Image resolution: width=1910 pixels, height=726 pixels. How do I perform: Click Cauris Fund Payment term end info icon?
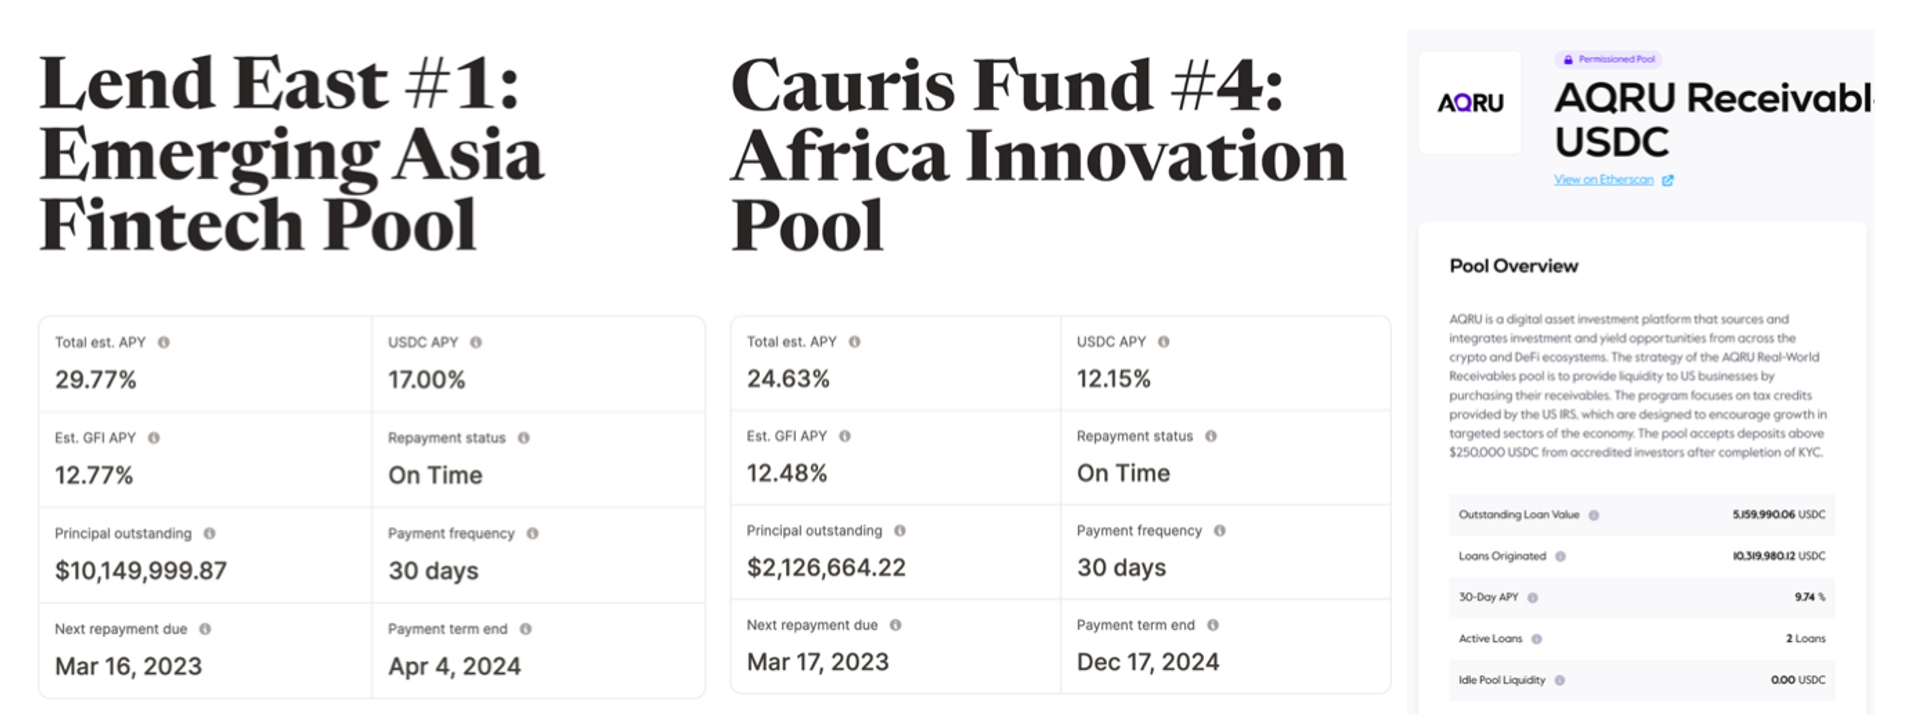click(1213, 625)
